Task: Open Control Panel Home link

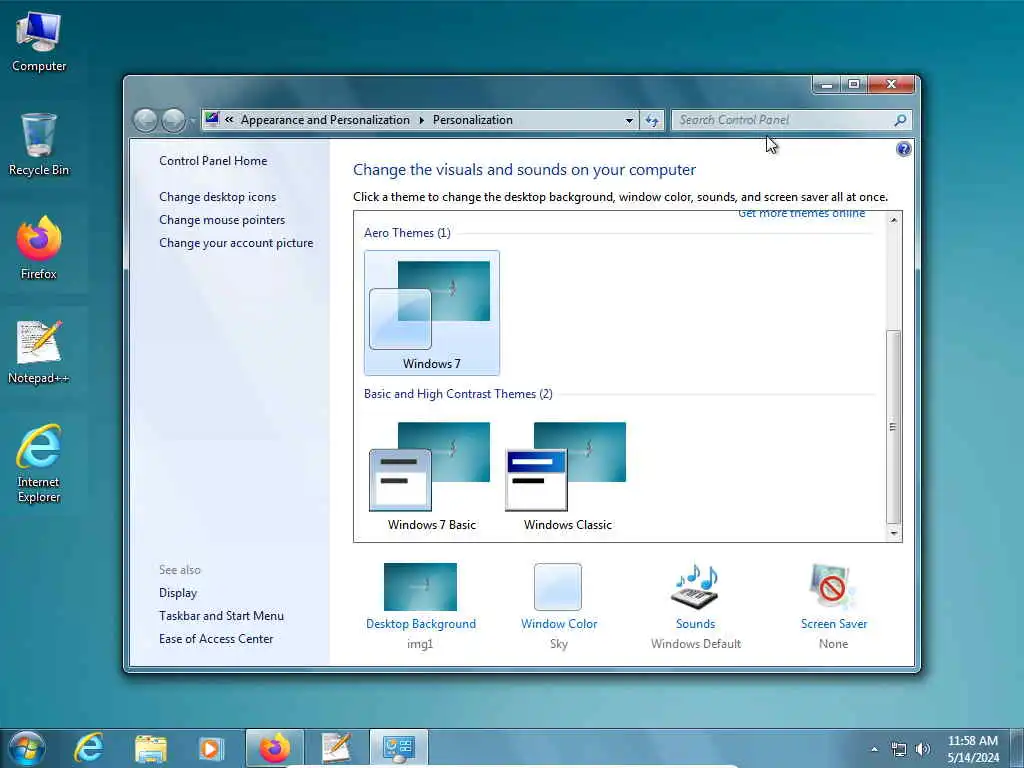Action: coord(213,161)
